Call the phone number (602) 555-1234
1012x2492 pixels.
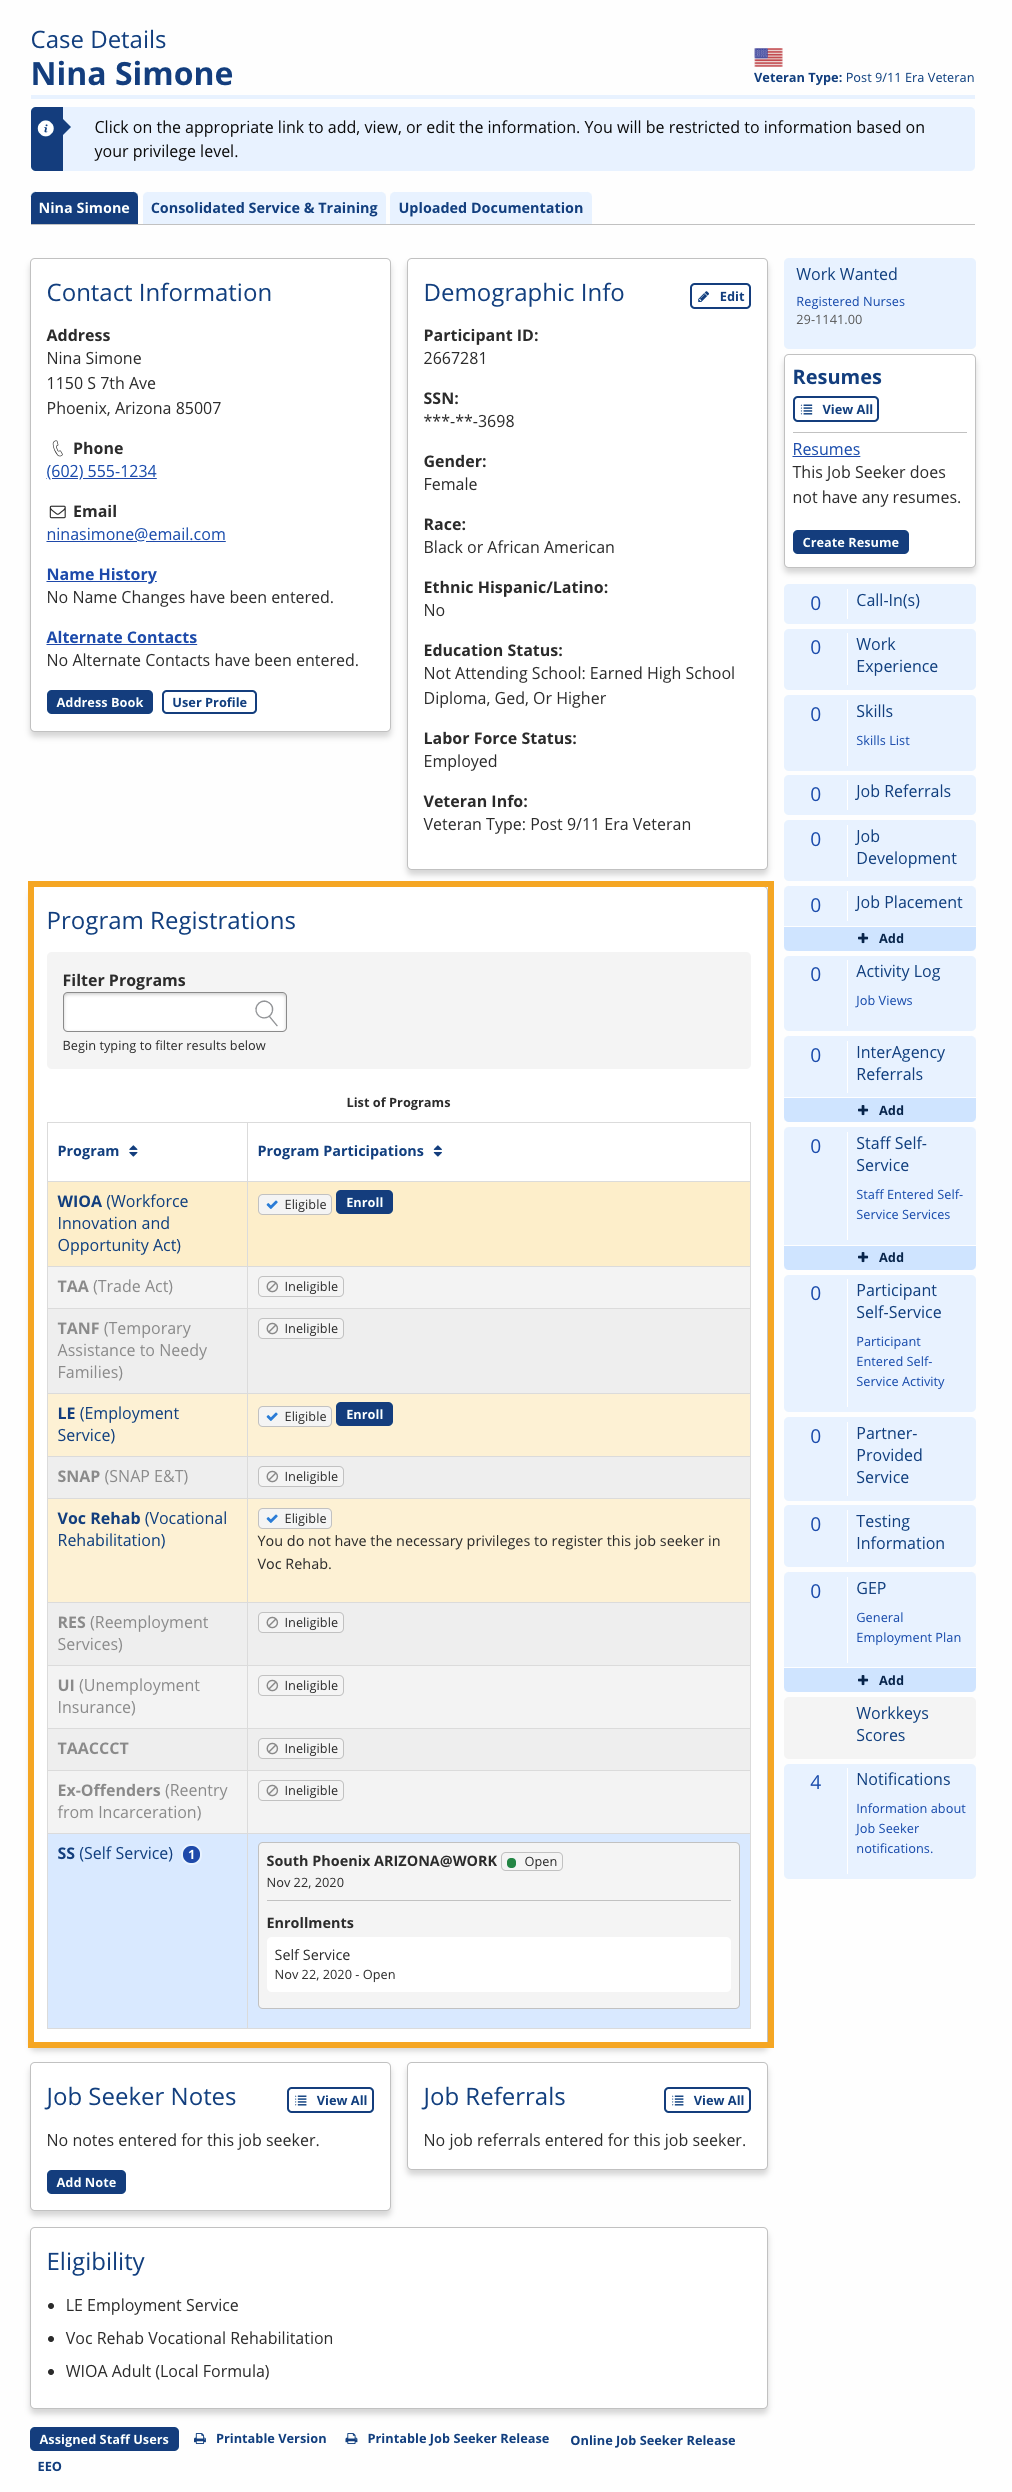coord(102,471)
